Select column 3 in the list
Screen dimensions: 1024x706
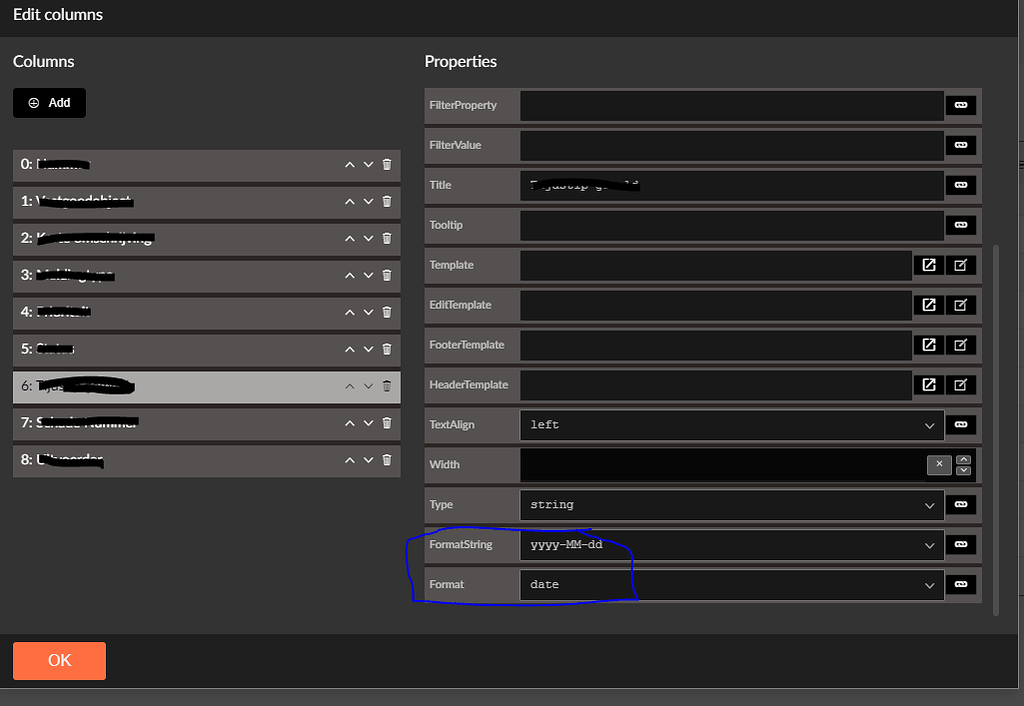pyautogui.click(x=206, y=276)
